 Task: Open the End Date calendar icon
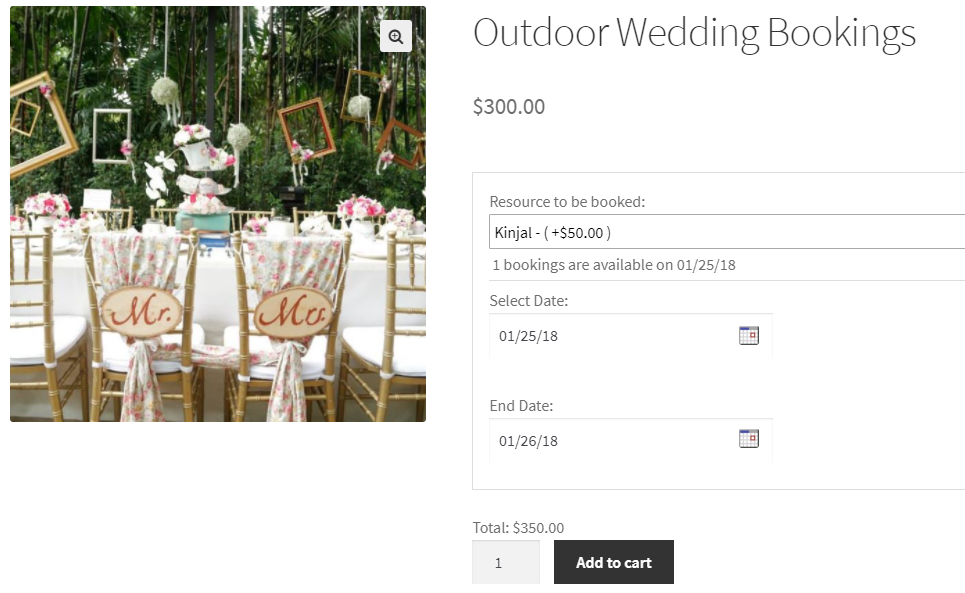pyautogui.click(x=749, y=439)
